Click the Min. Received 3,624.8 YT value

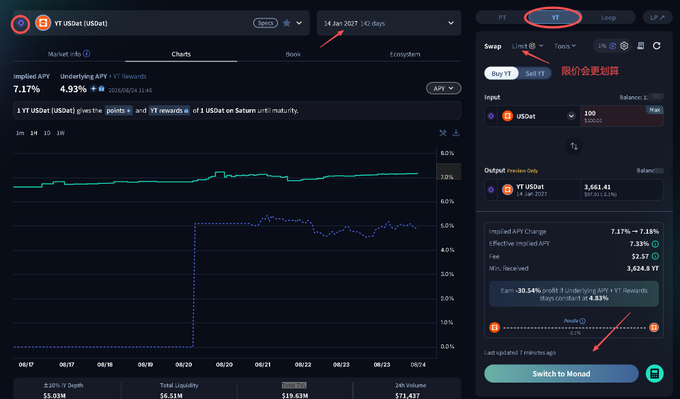pyautogui.click(x=643, y=268)
